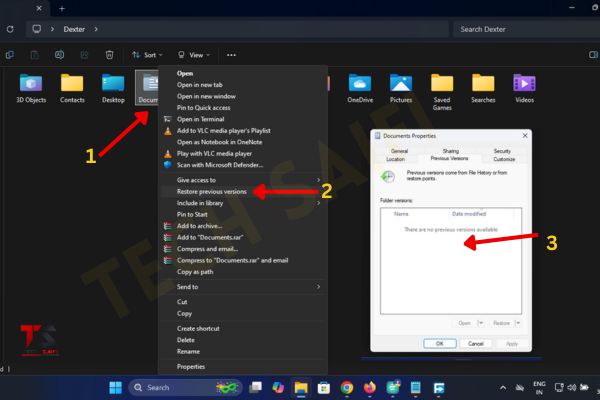
Task: Launch Firefox from taskbar
Action: [x=370, y=387]
